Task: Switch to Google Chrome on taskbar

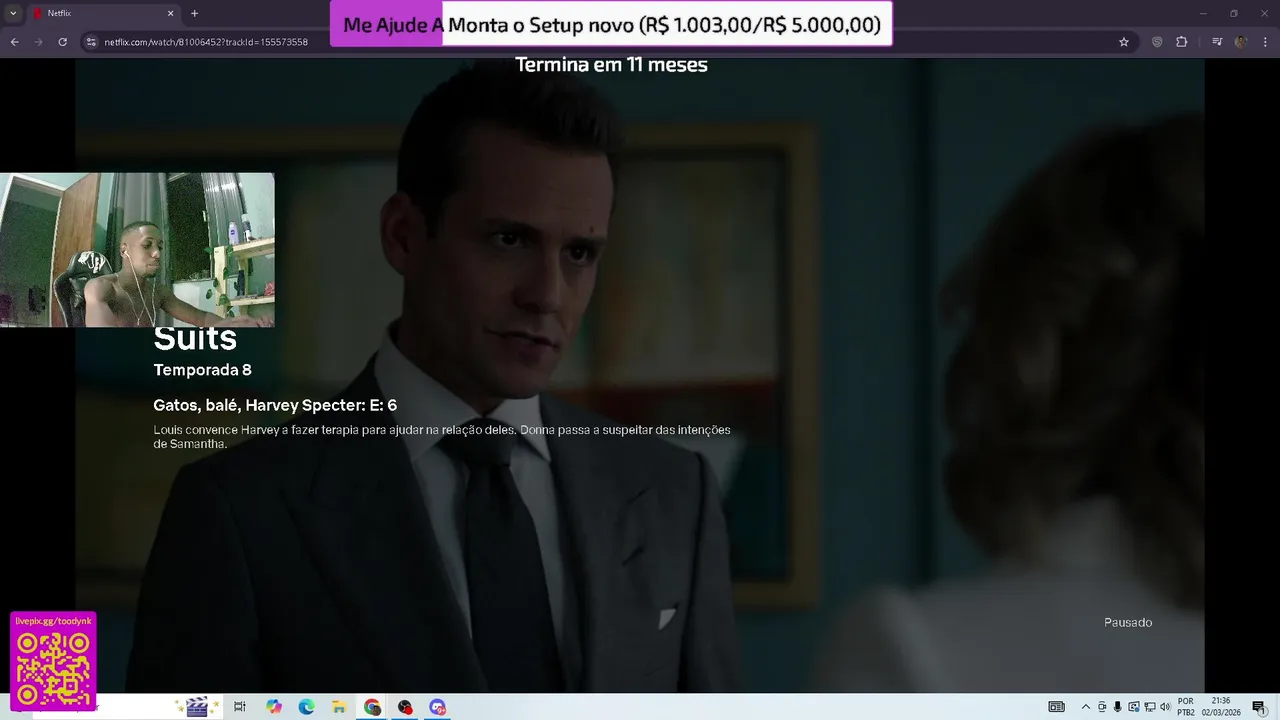Action: pyautogui.click(x=372, y=707)
